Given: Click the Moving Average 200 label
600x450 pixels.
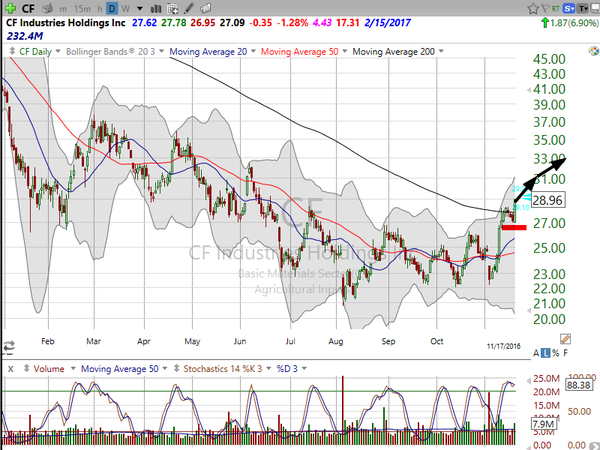Looking at the screenshot, I should [x=393, y=51].
